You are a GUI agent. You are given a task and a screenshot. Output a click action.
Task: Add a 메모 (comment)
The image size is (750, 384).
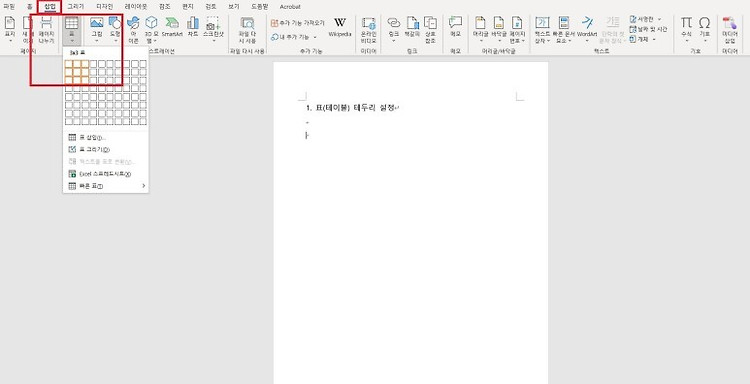(455, 27)
